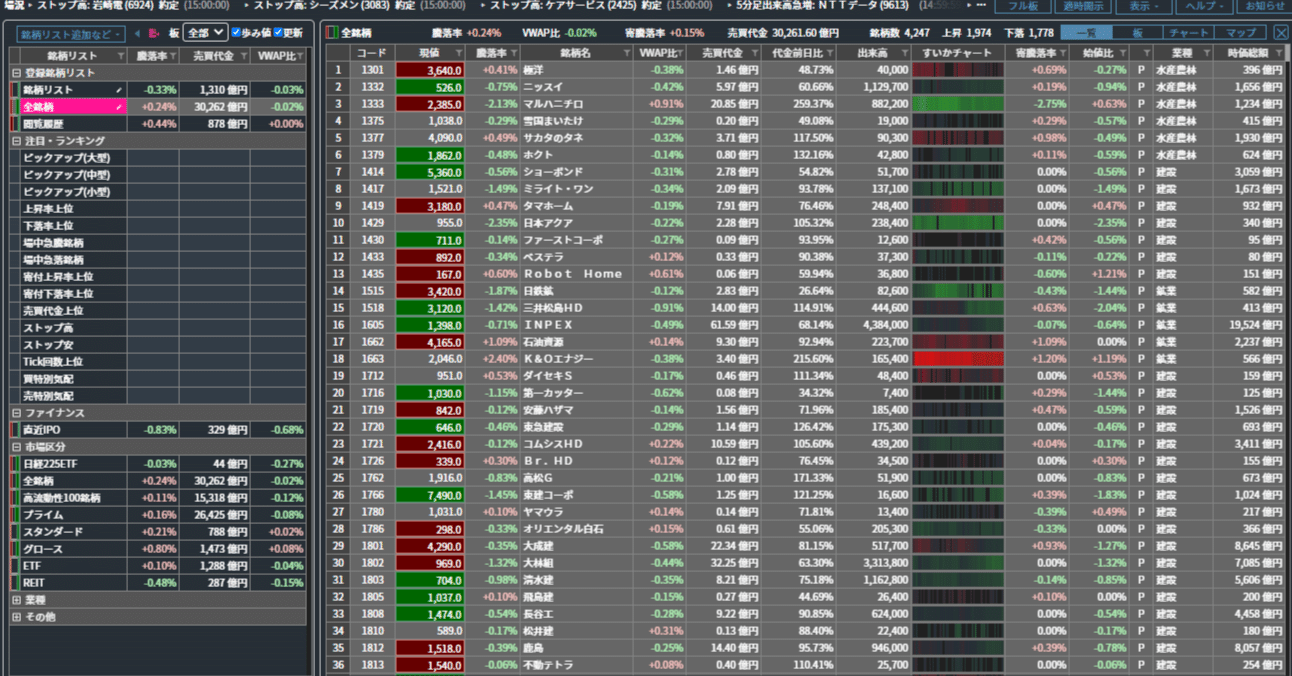Viewport: 1292px width, 676px height.
Task: Click the お知らせ button
Action: tap(1263, 6)
